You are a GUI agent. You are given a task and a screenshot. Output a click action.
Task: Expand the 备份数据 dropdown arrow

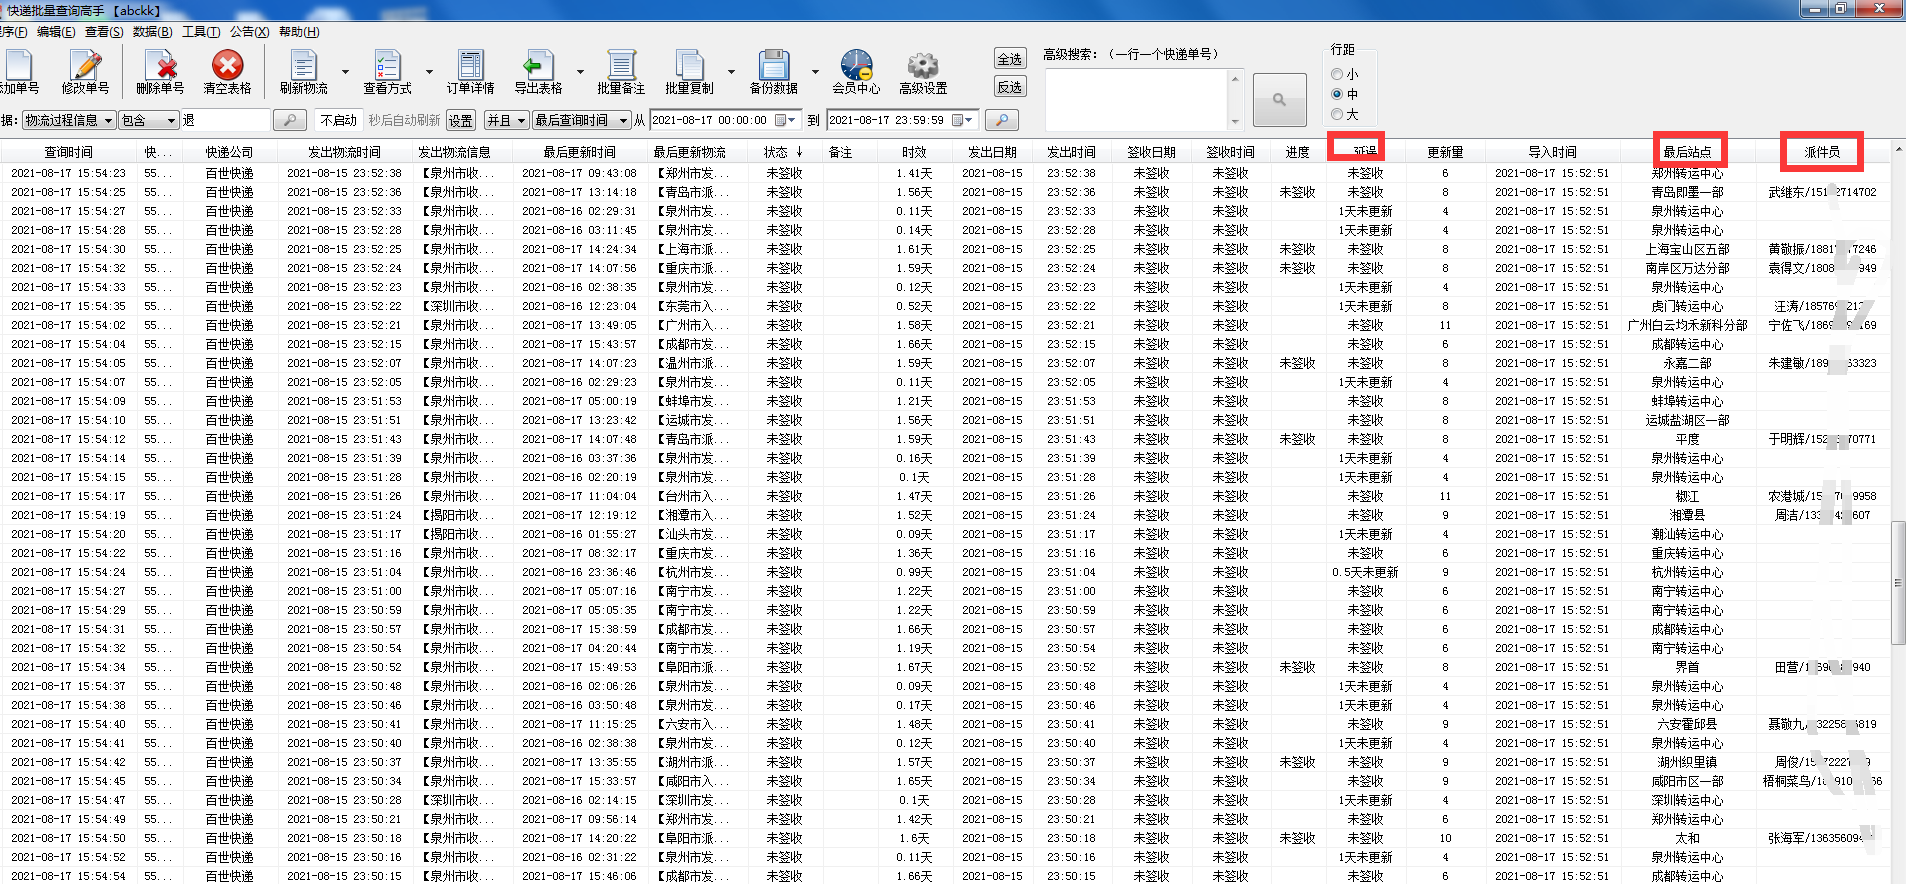coord(814,72)
